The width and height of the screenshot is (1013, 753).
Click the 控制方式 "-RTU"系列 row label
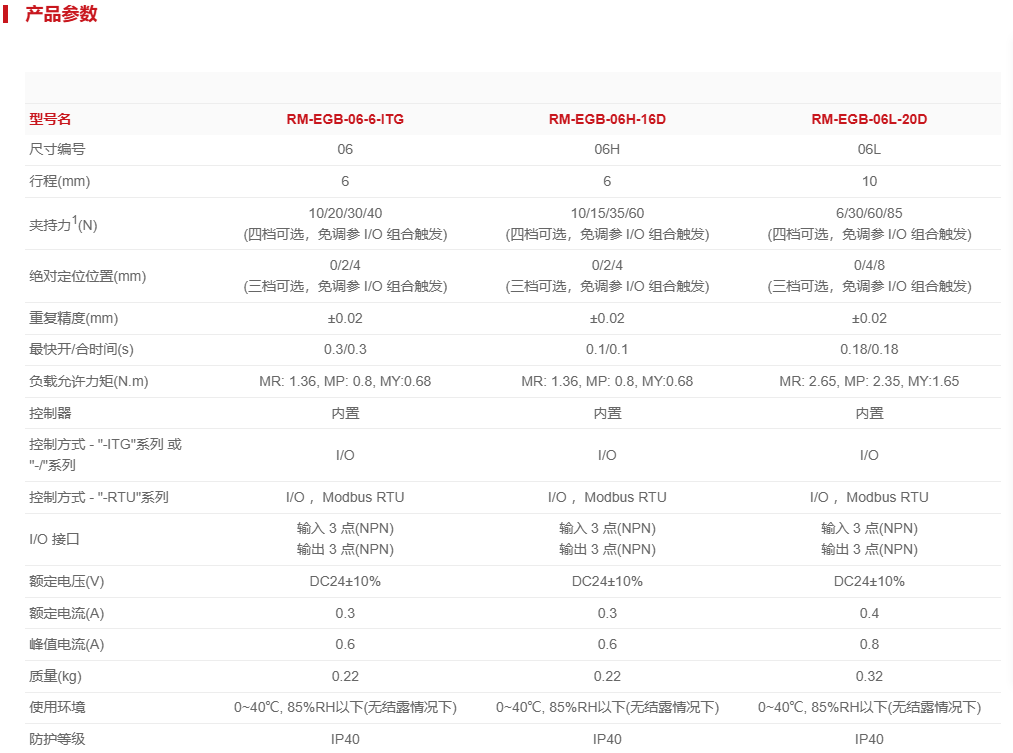click(99, 497)
